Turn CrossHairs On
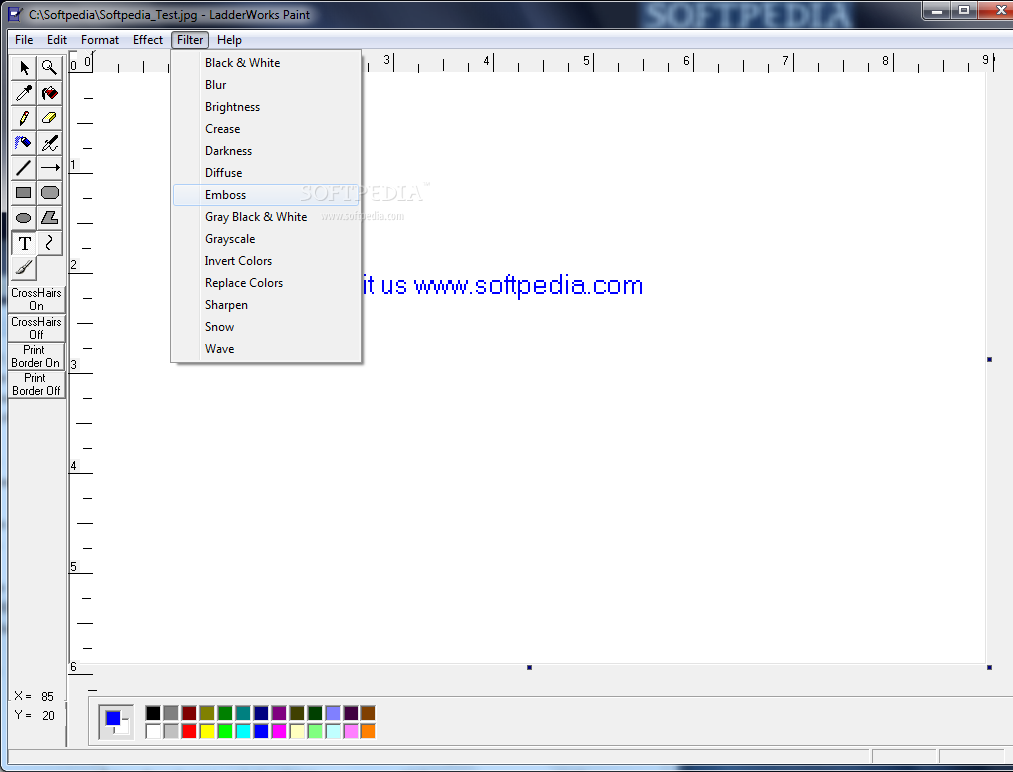The width and height of the screenshot is (1013, 772). point(36,299)
